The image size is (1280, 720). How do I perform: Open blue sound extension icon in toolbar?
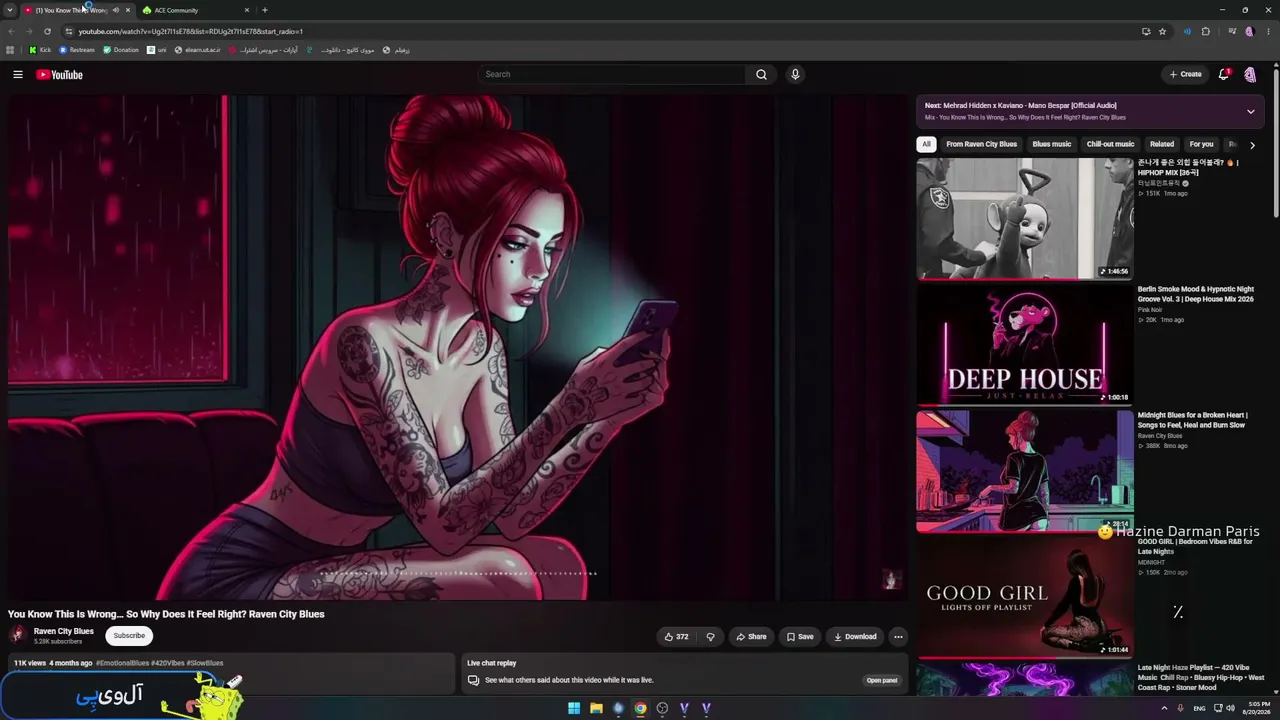[x=1187, y=31]
